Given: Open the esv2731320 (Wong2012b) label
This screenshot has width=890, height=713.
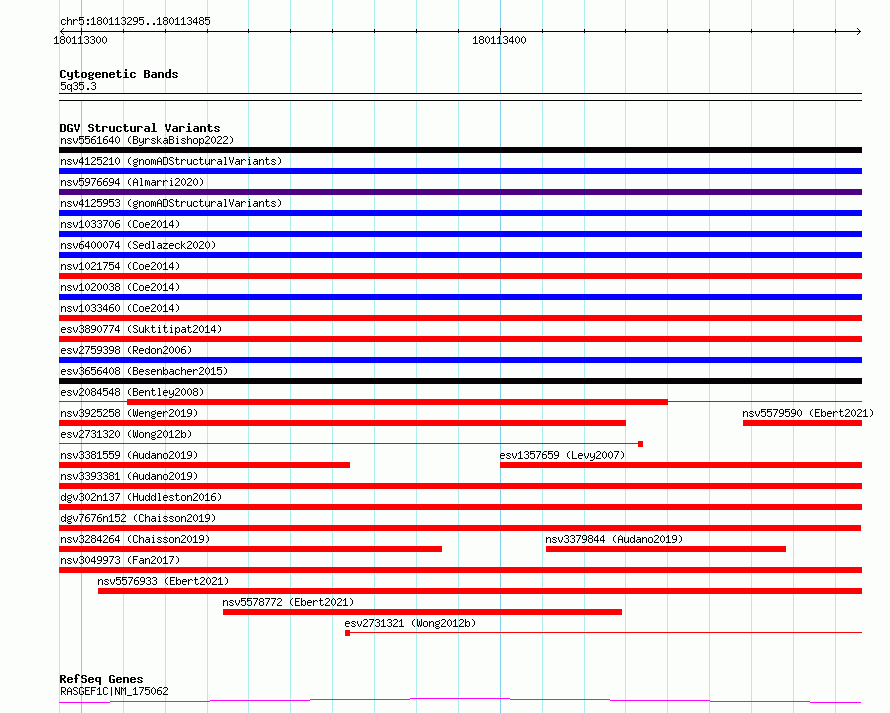Looking at the screenshot, I should [x=126, y=434].
